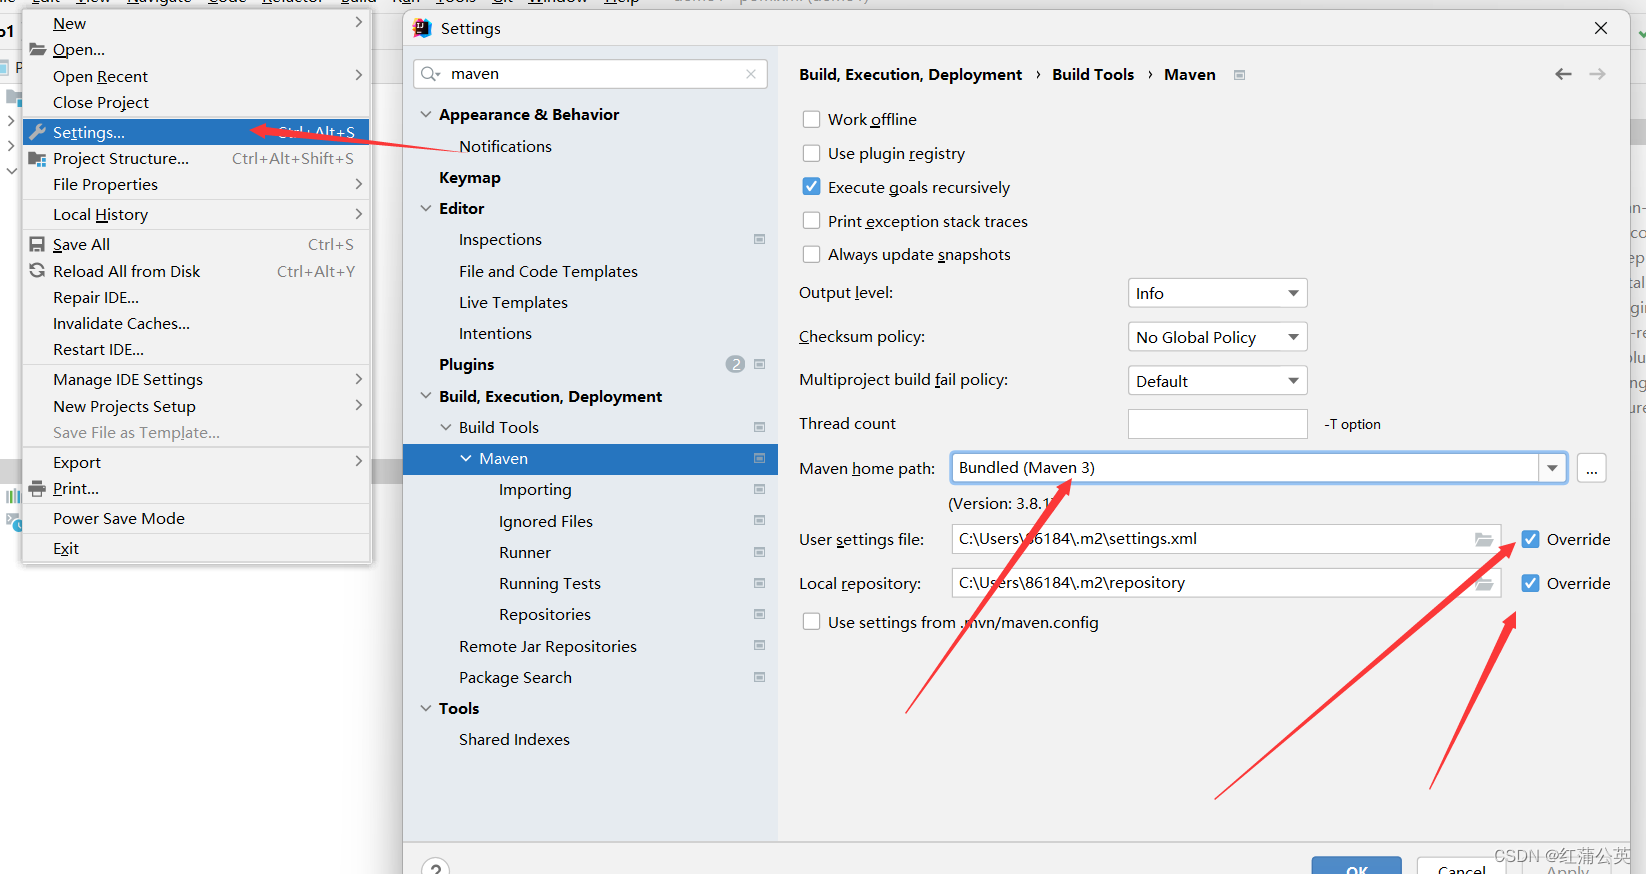
Task: Click the Reload All from Disk icon
Action: coord(37,271)
